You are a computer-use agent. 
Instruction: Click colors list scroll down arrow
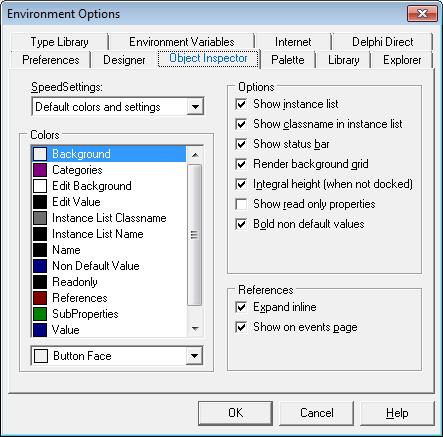(x=195, y=329)
